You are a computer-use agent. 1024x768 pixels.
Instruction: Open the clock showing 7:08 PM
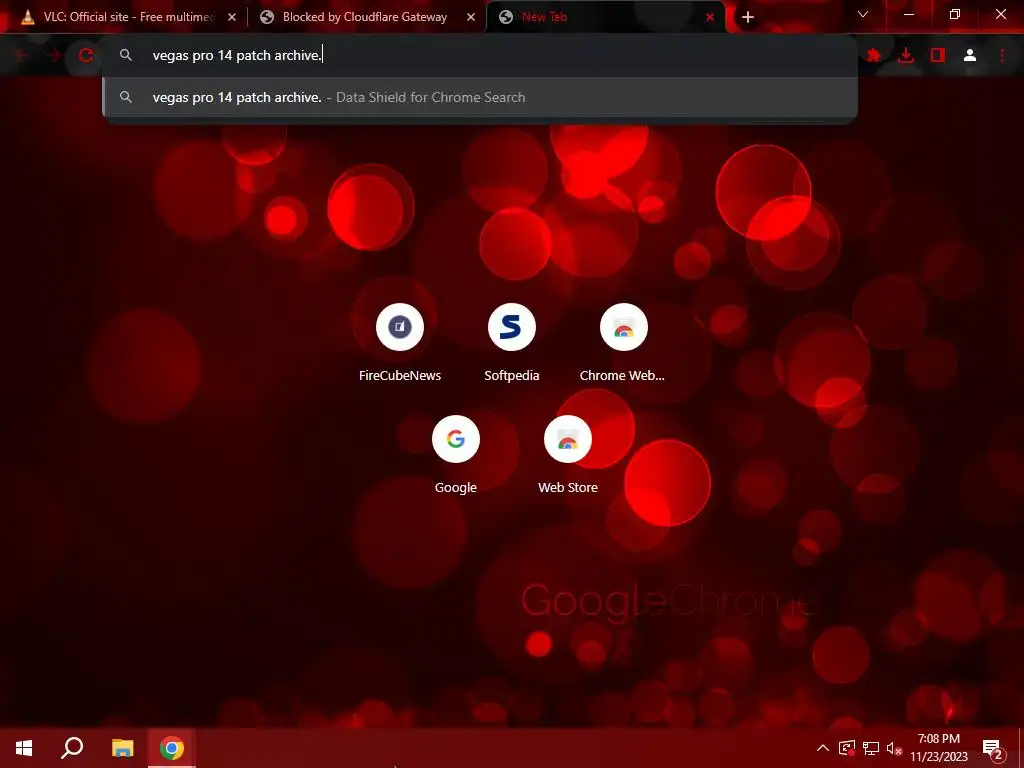[x=938, y=748]
